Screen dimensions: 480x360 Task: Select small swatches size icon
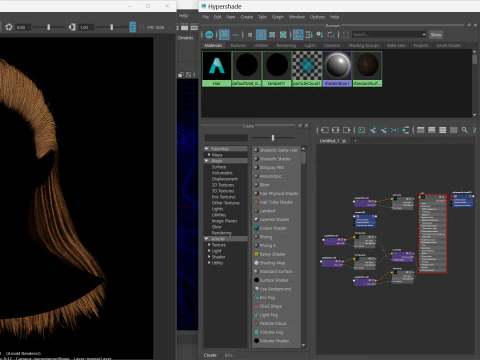250,34
